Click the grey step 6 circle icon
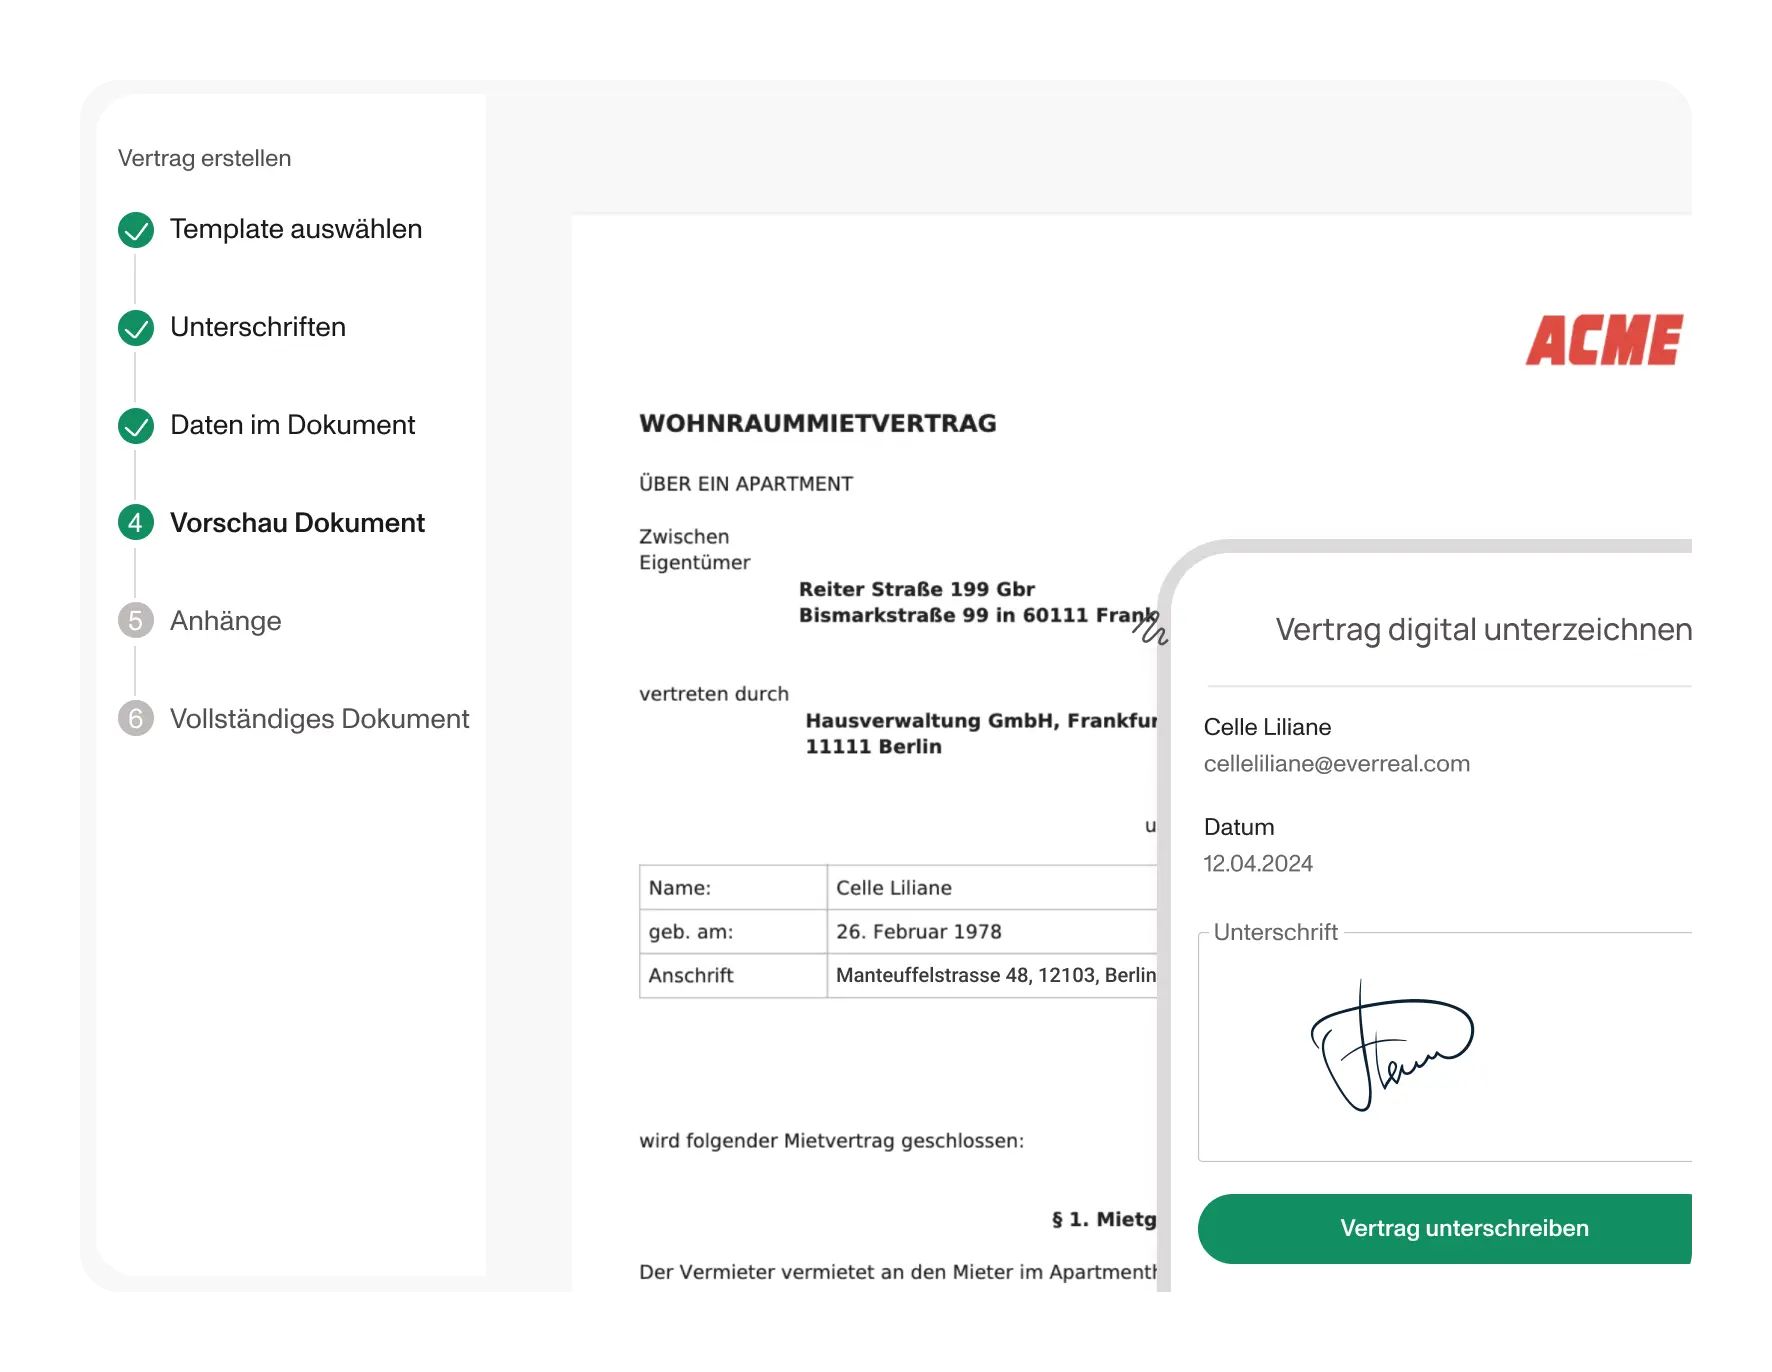1772x1372 pixels. (x=136, y=718)
